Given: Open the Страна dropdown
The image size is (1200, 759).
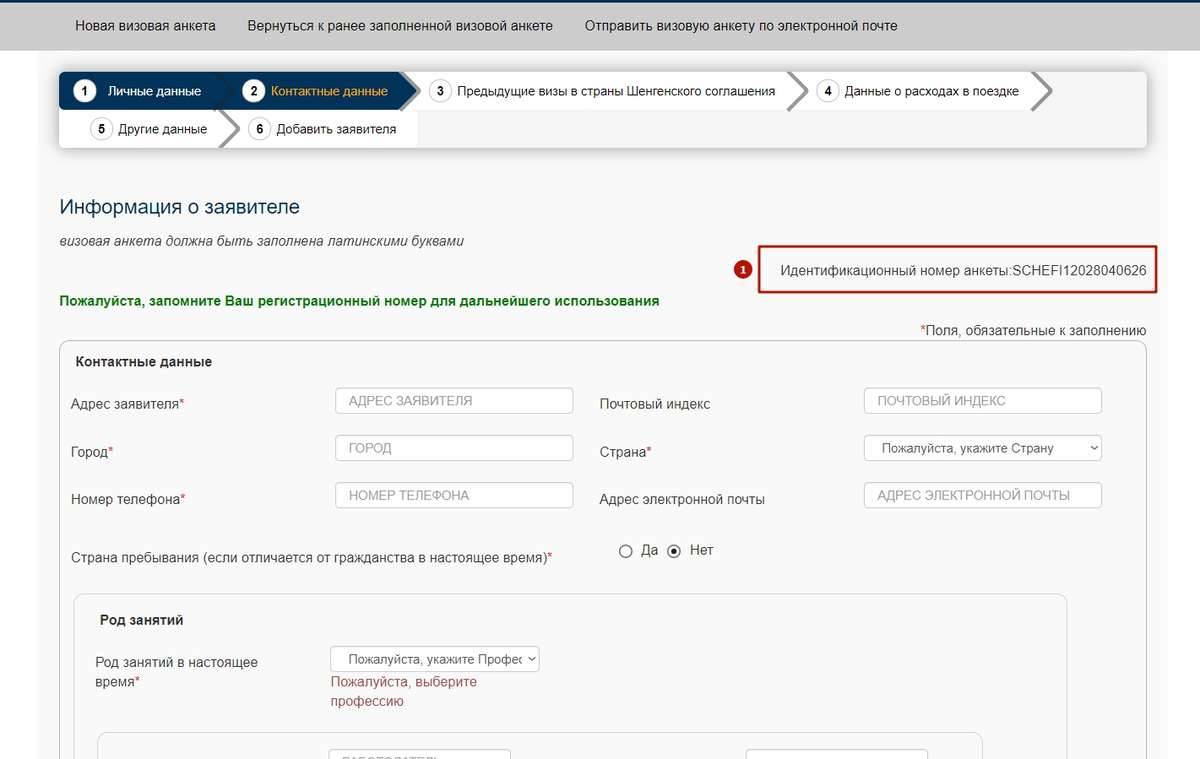Looking at the screenshot, I should click(982, 448).
